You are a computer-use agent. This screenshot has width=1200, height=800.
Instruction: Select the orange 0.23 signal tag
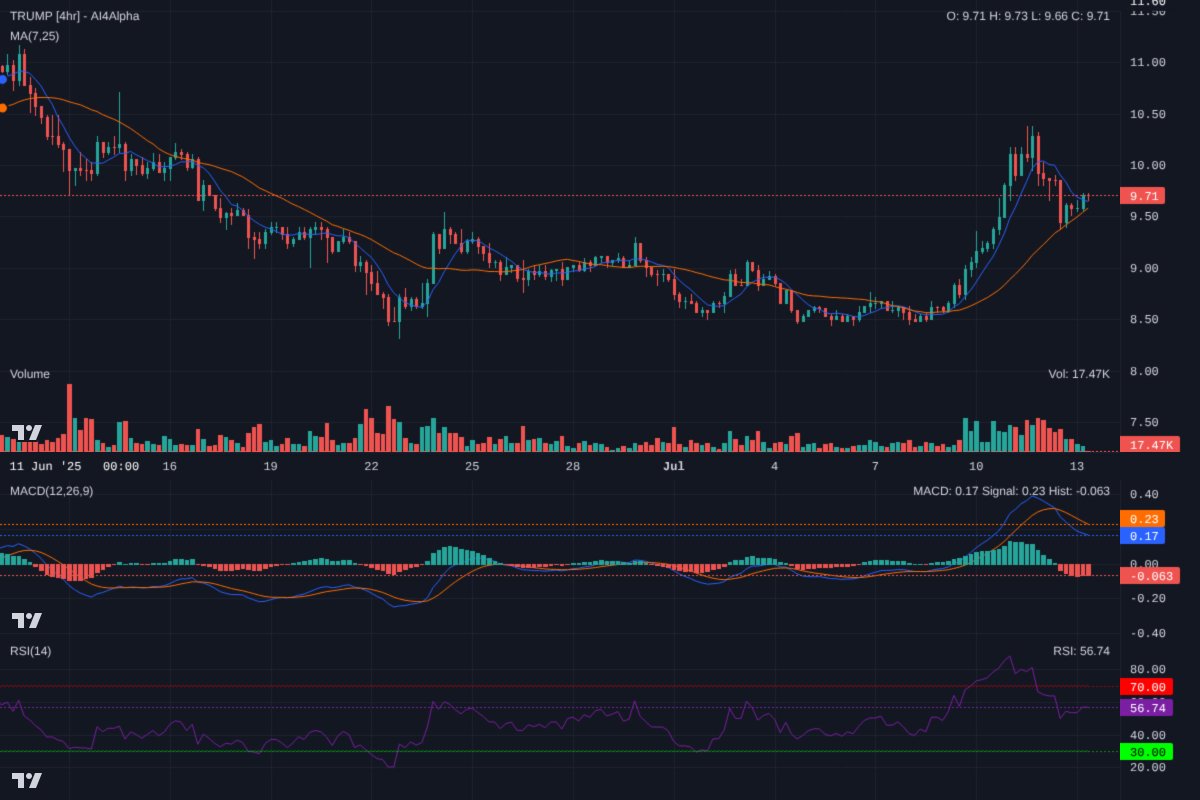coord(1142,519)
